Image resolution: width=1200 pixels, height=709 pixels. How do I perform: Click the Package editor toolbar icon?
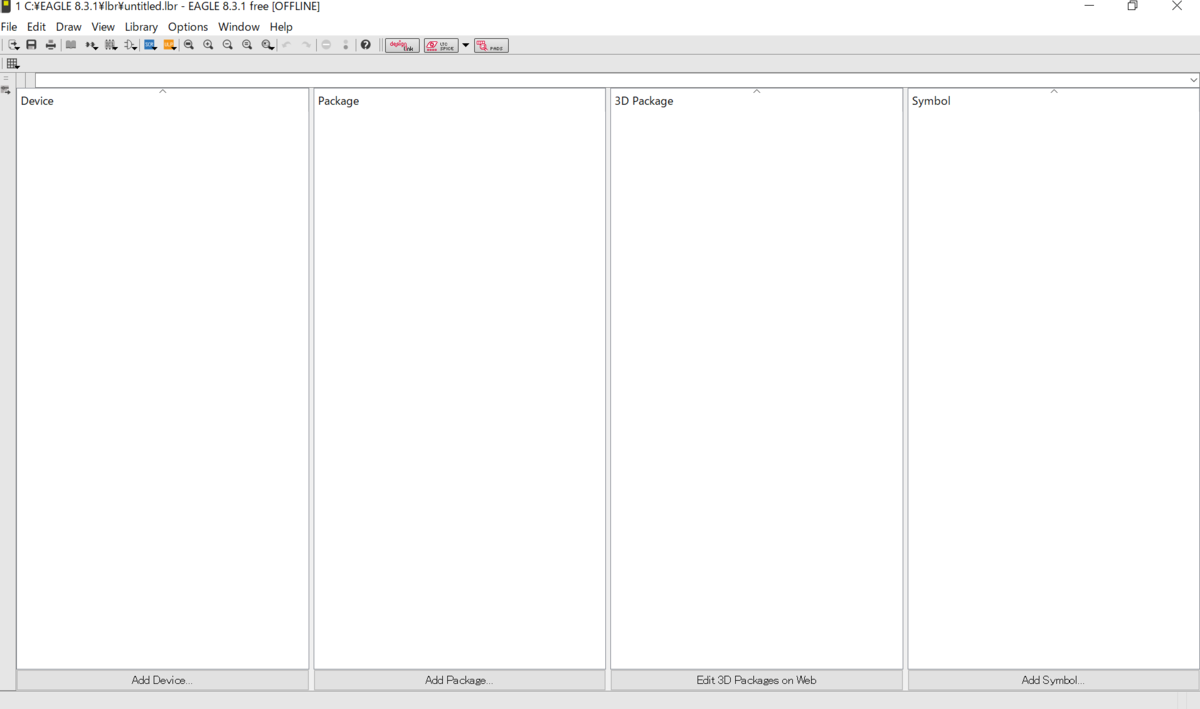click(111, 45)
